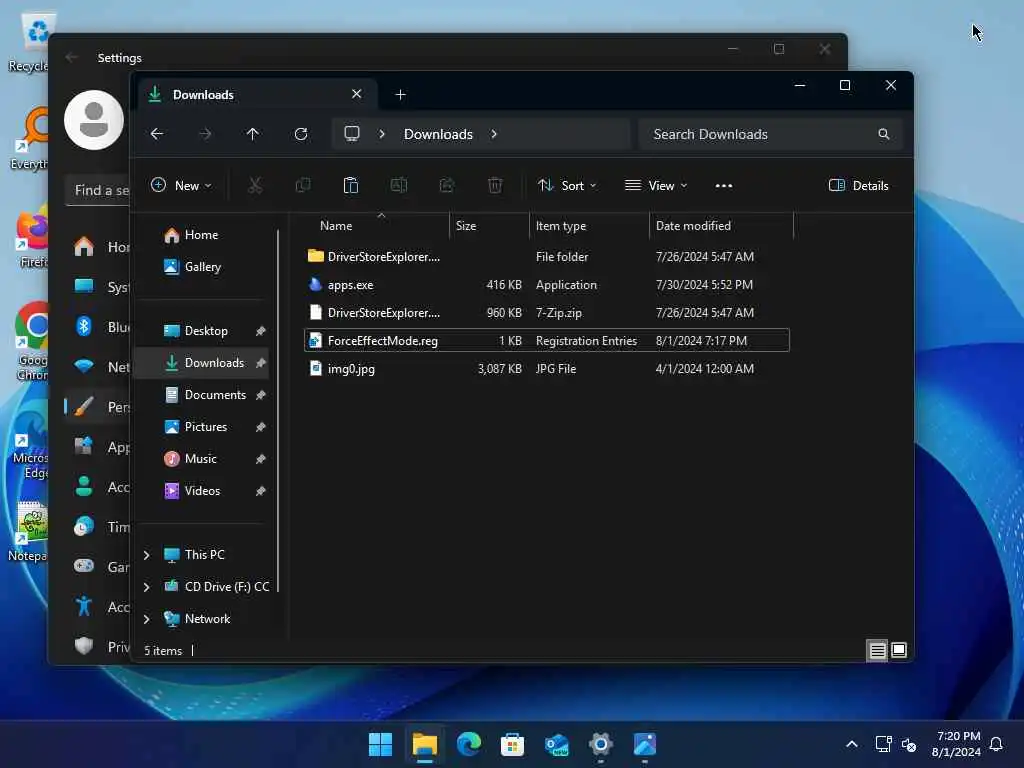1024x768 pixels.
Task: Expand CD Drive (F:) tree node
Action: 146,587
